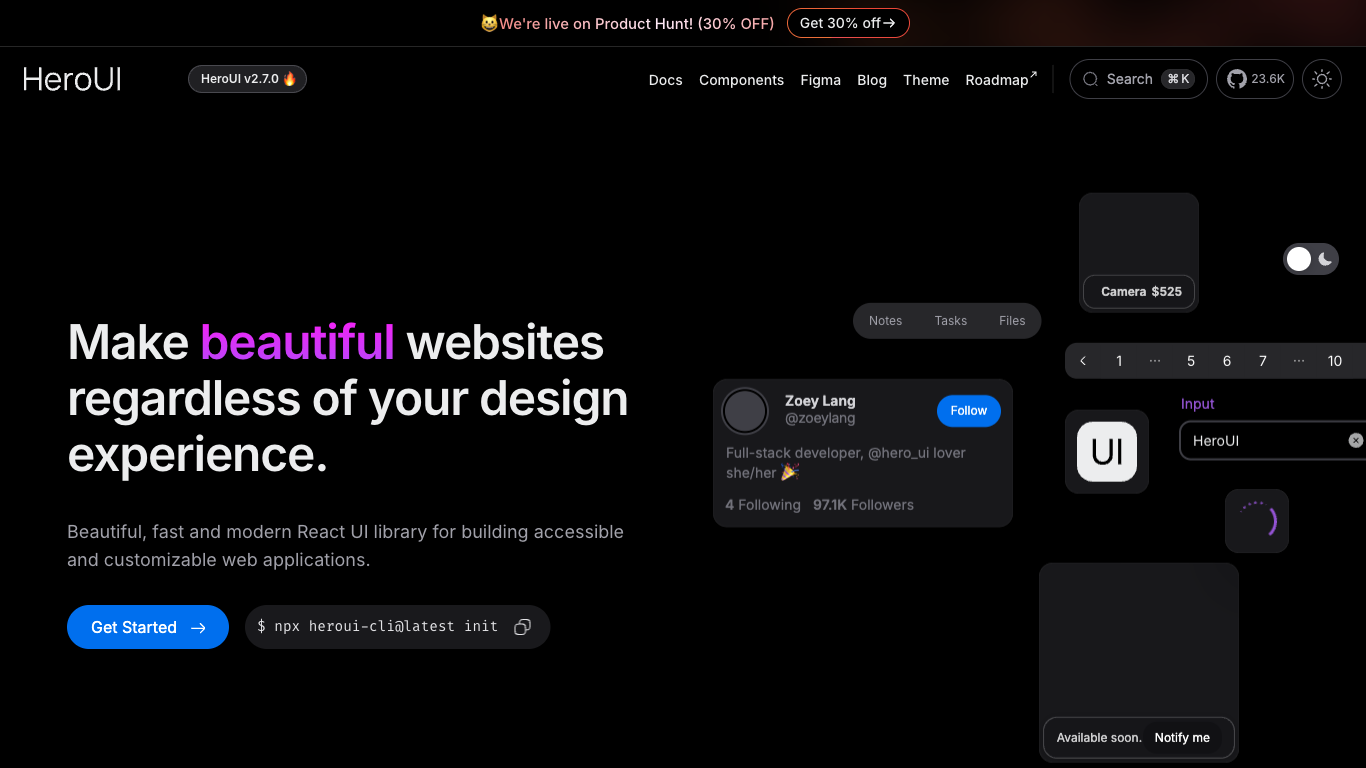This screenshot has width=1366, height=768.
Task: Follow Zoey Lang
Action: pyautogui.click(x=969, y=411)
